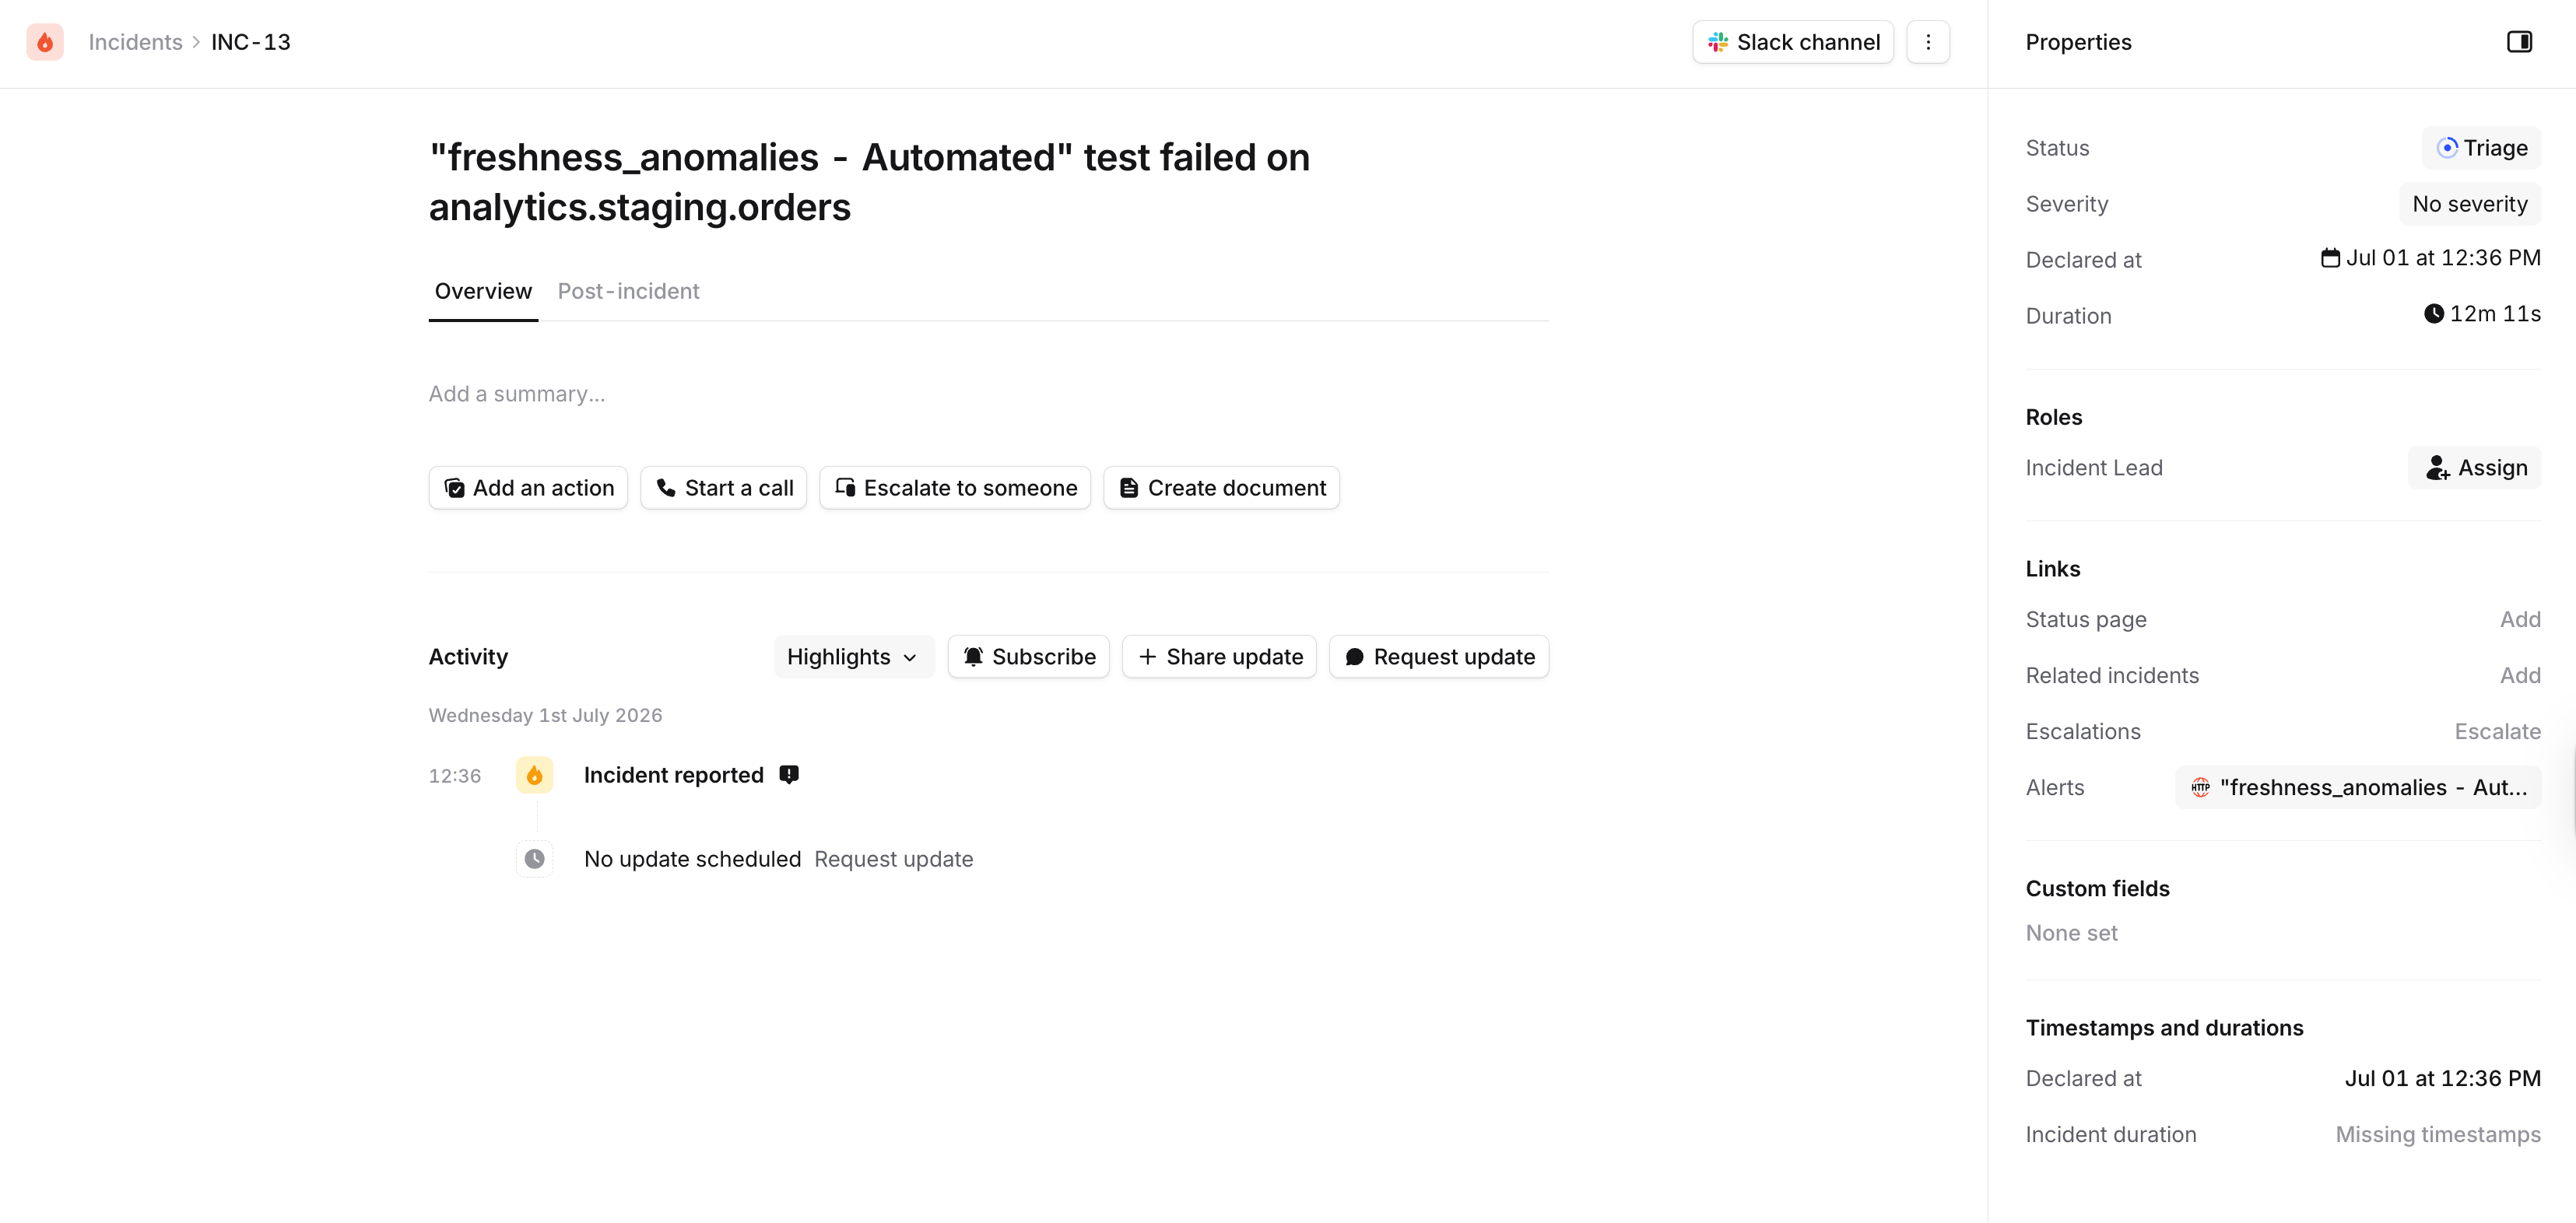
Task: Switch to the Overview tab
Action: tap(483, 291)
